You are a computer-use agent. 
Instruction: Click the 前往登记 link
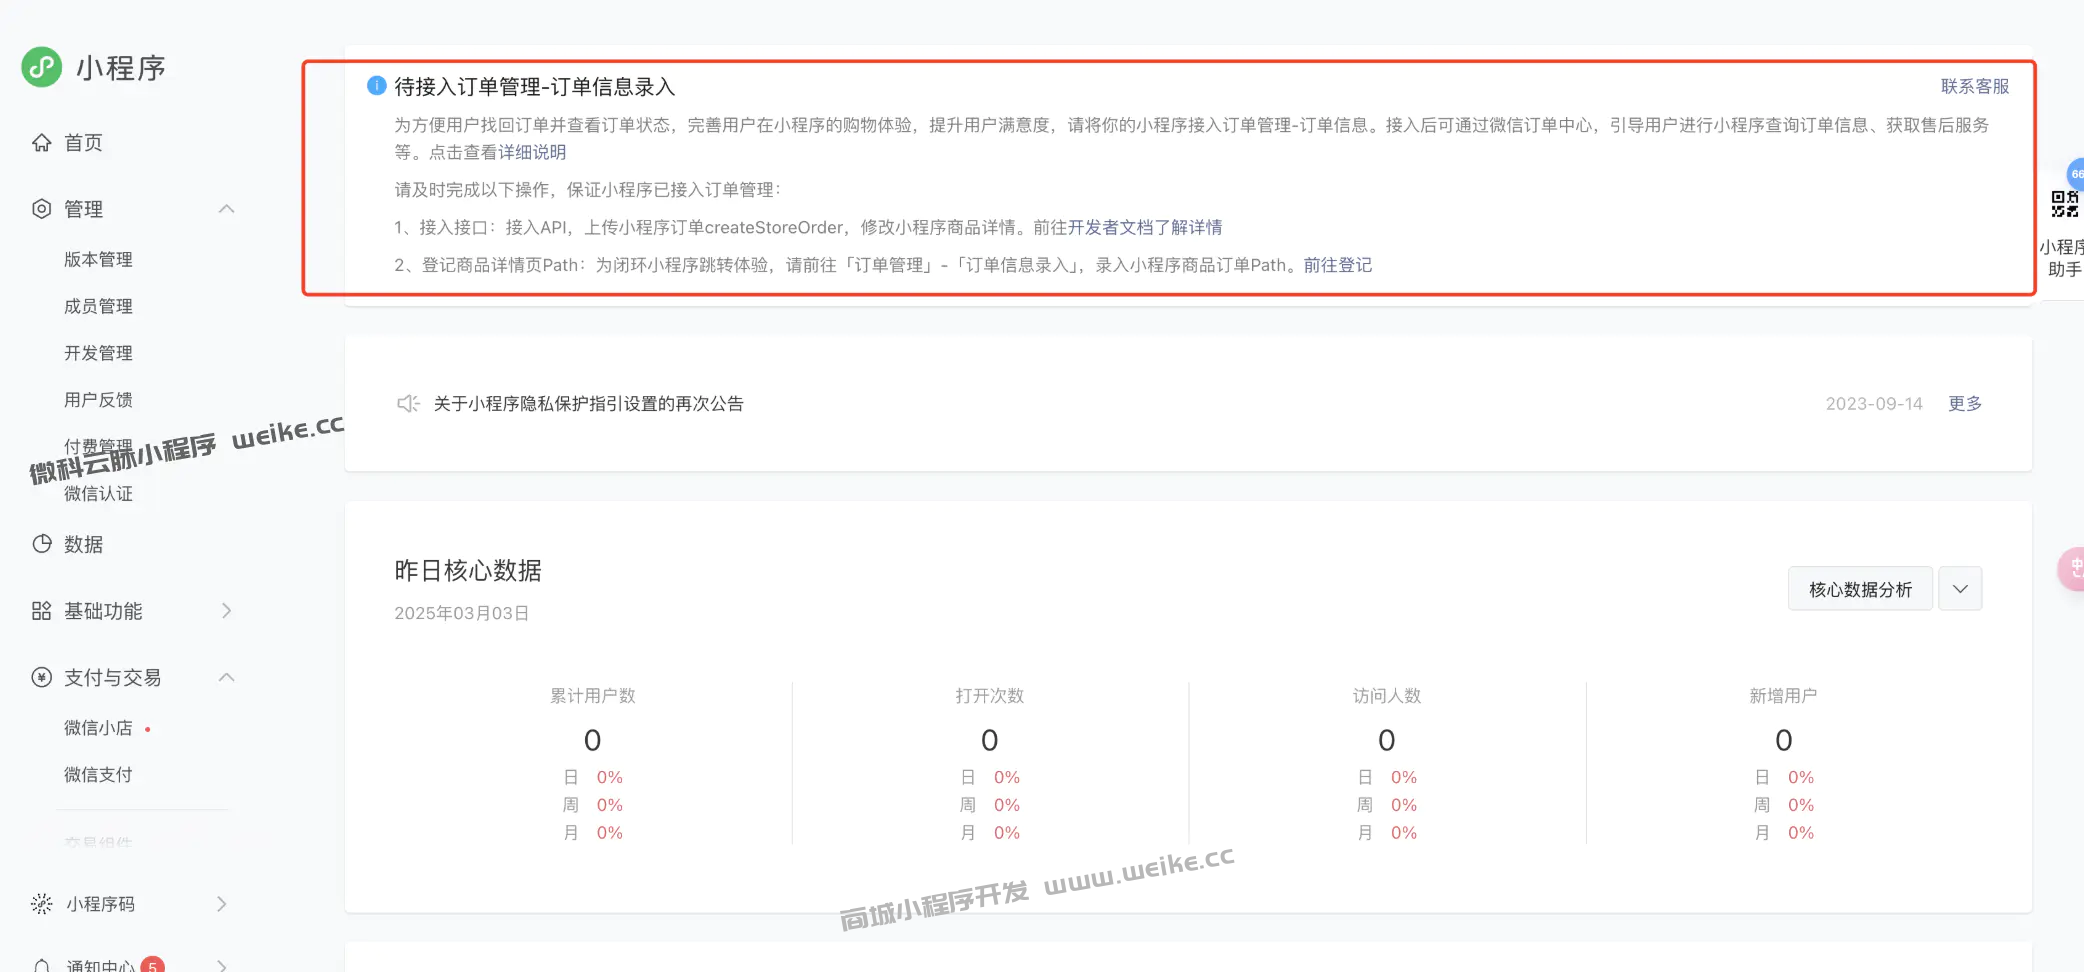point(1338,265)
